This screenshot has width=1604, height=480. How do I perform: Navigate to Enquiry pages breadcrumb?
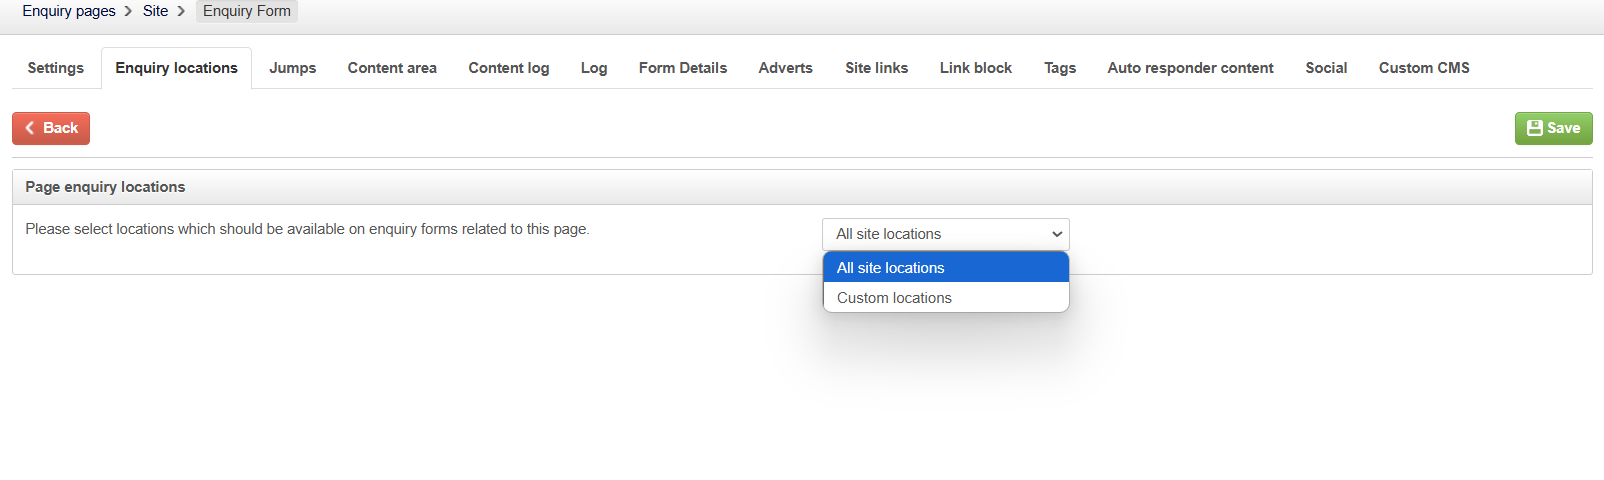click(69, 11)
